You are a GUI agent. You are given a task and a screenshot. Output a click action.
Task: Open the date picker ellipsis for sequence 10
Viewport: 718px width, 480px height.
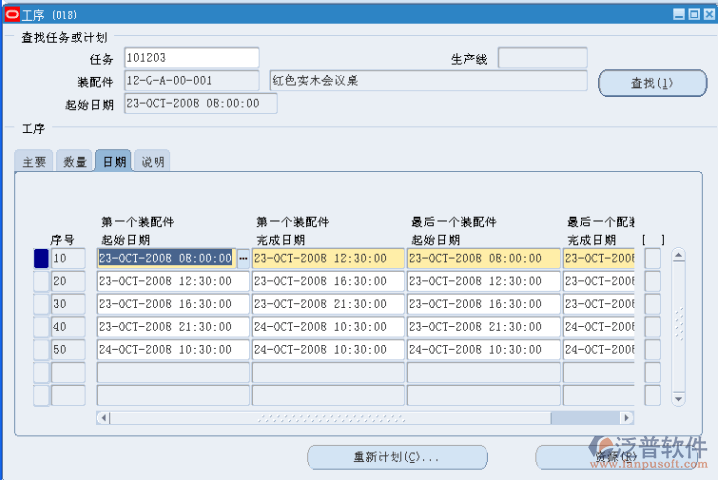pyautogui.click(x=242, y=258)
